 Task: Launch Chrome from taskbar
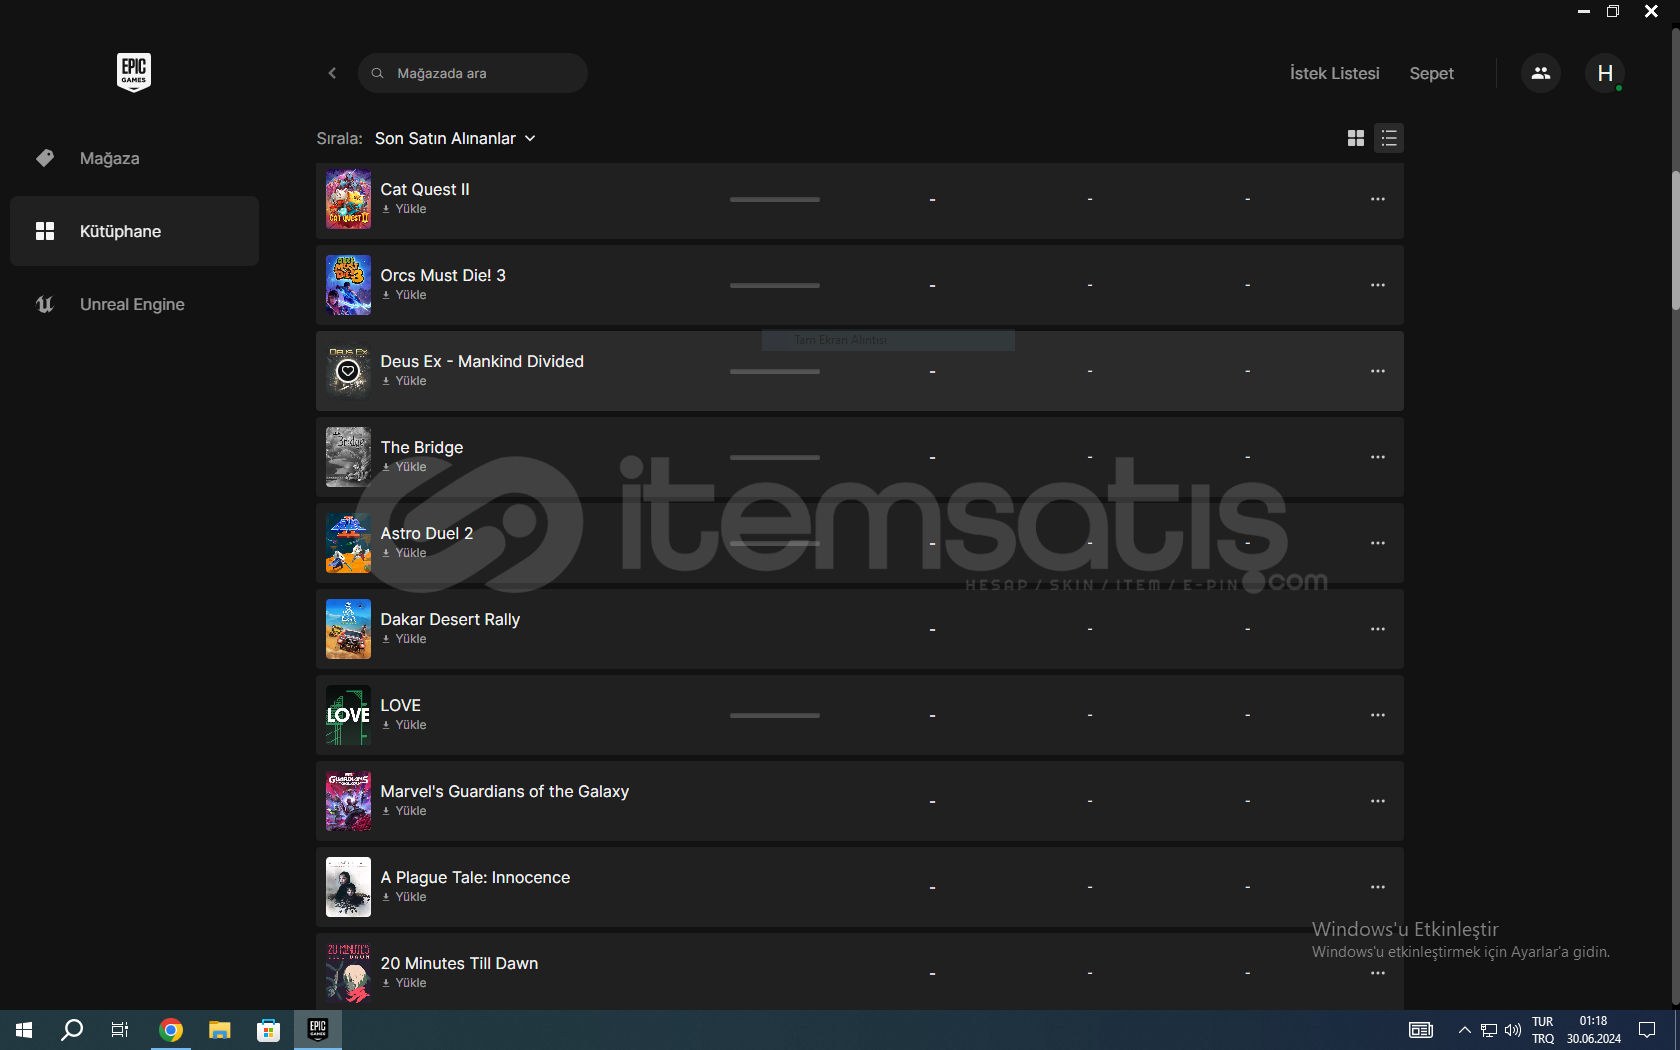pos(171,1030)
